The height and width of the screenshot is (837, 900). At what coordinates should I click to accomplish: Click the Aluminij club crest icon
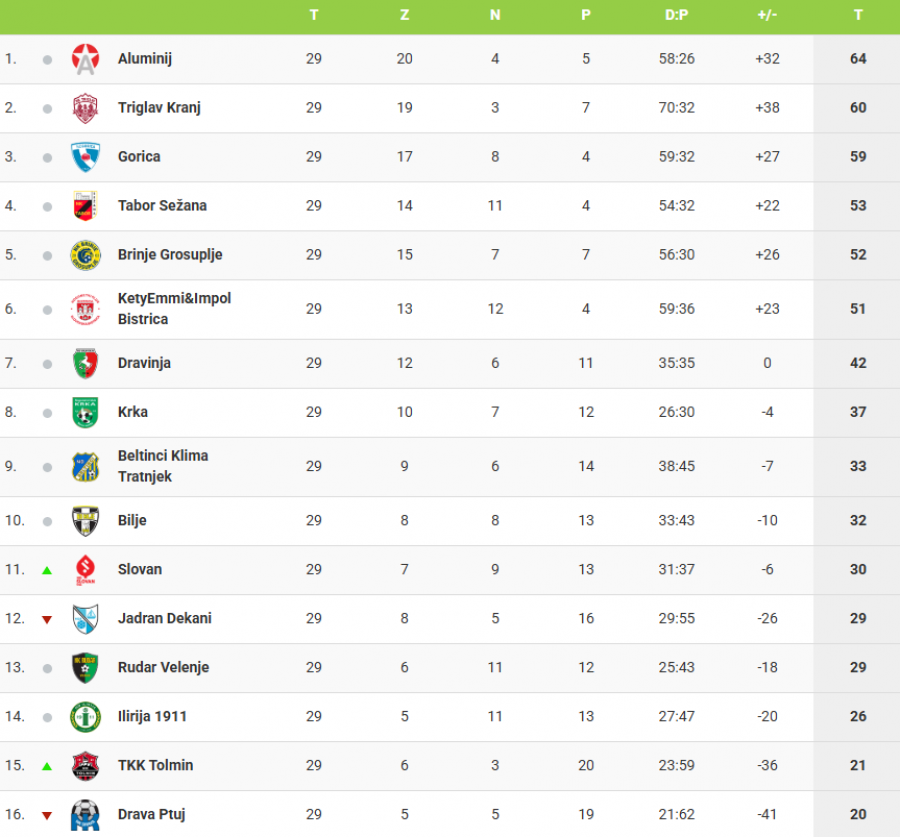click(x=86, y=59)
